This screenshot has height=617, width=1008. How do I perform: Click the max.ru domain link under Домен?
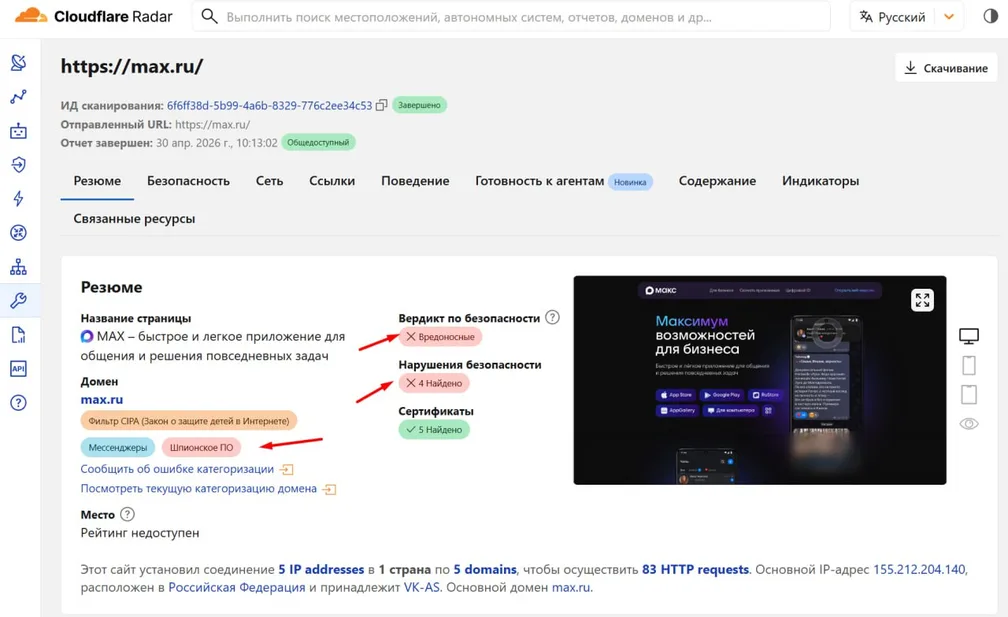point(102,399)
